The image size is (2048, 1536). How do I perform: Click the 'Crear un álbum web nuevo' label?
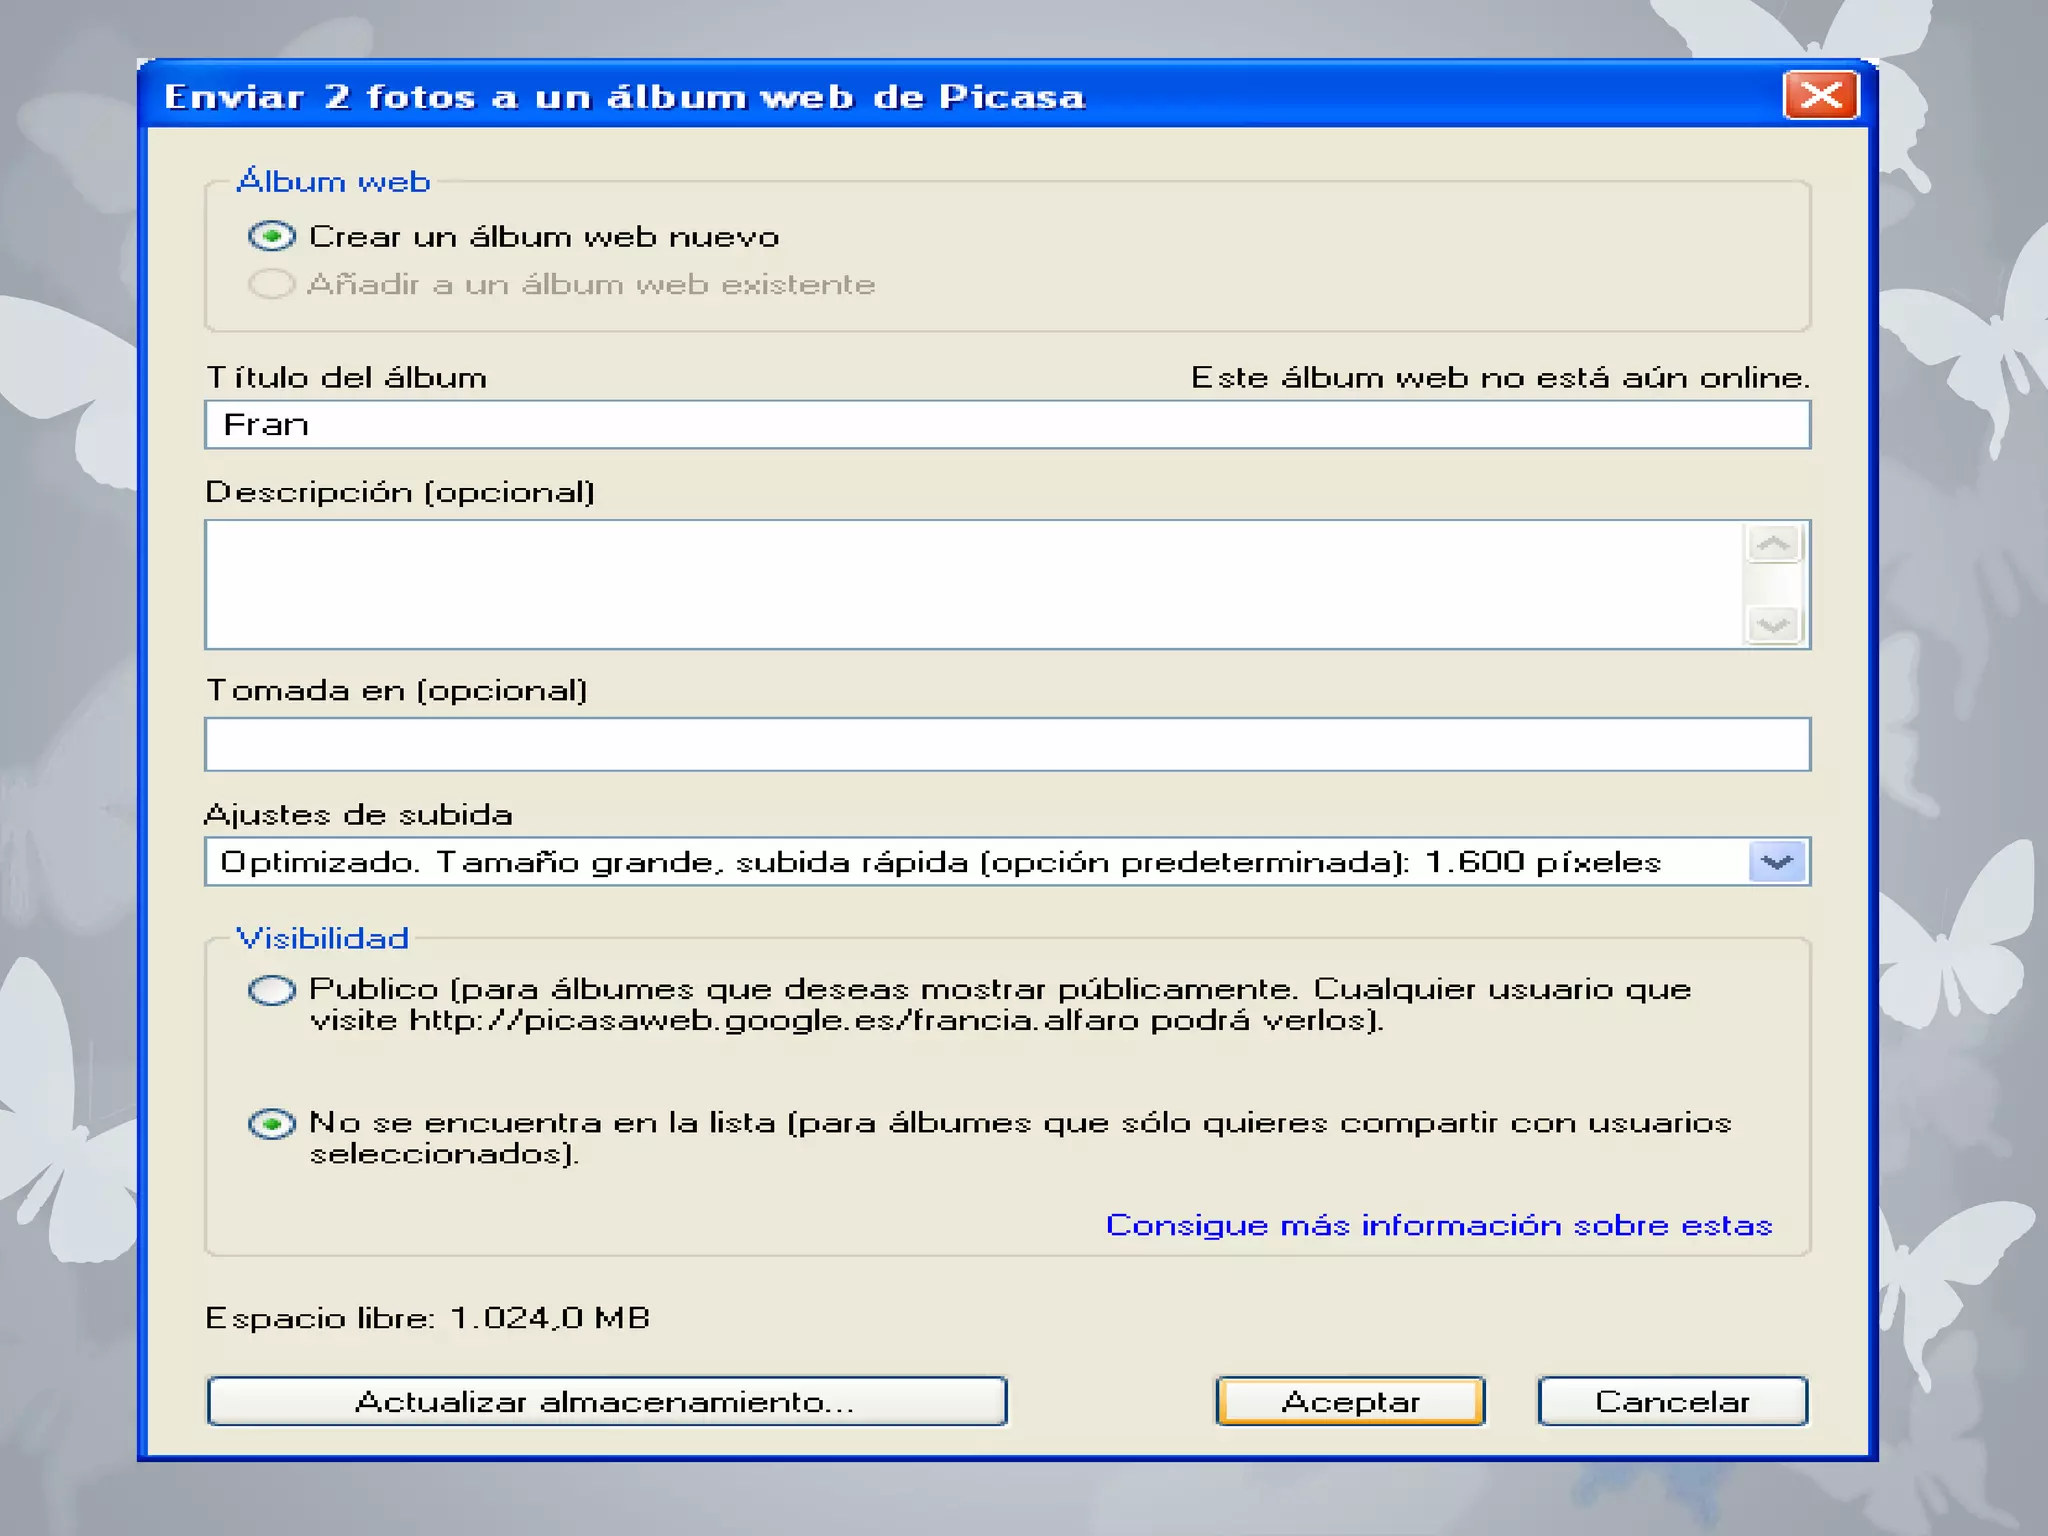pos(543,237)
